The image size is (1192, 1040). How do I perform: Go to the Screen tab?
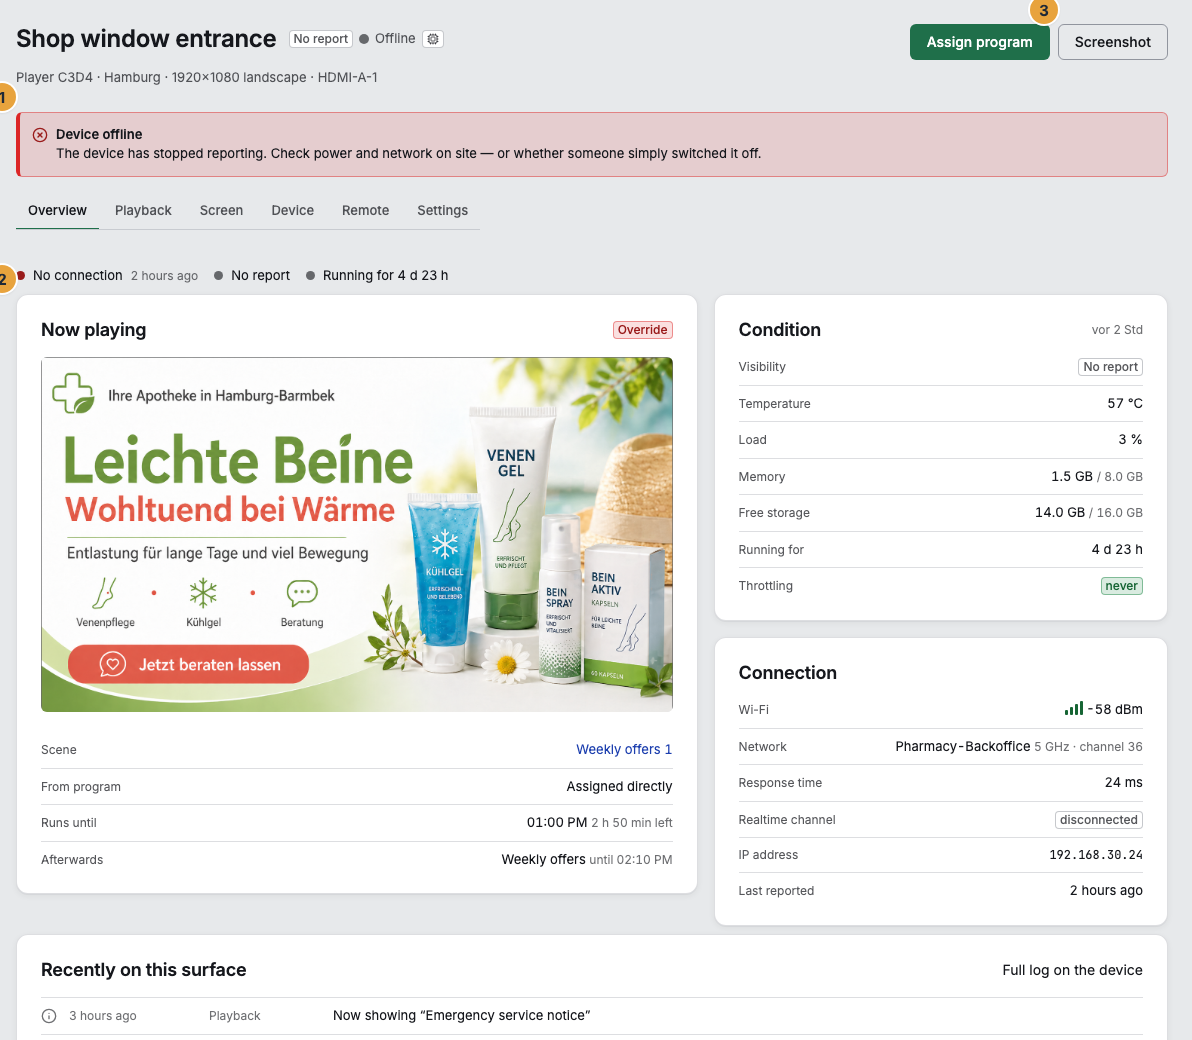221,211
